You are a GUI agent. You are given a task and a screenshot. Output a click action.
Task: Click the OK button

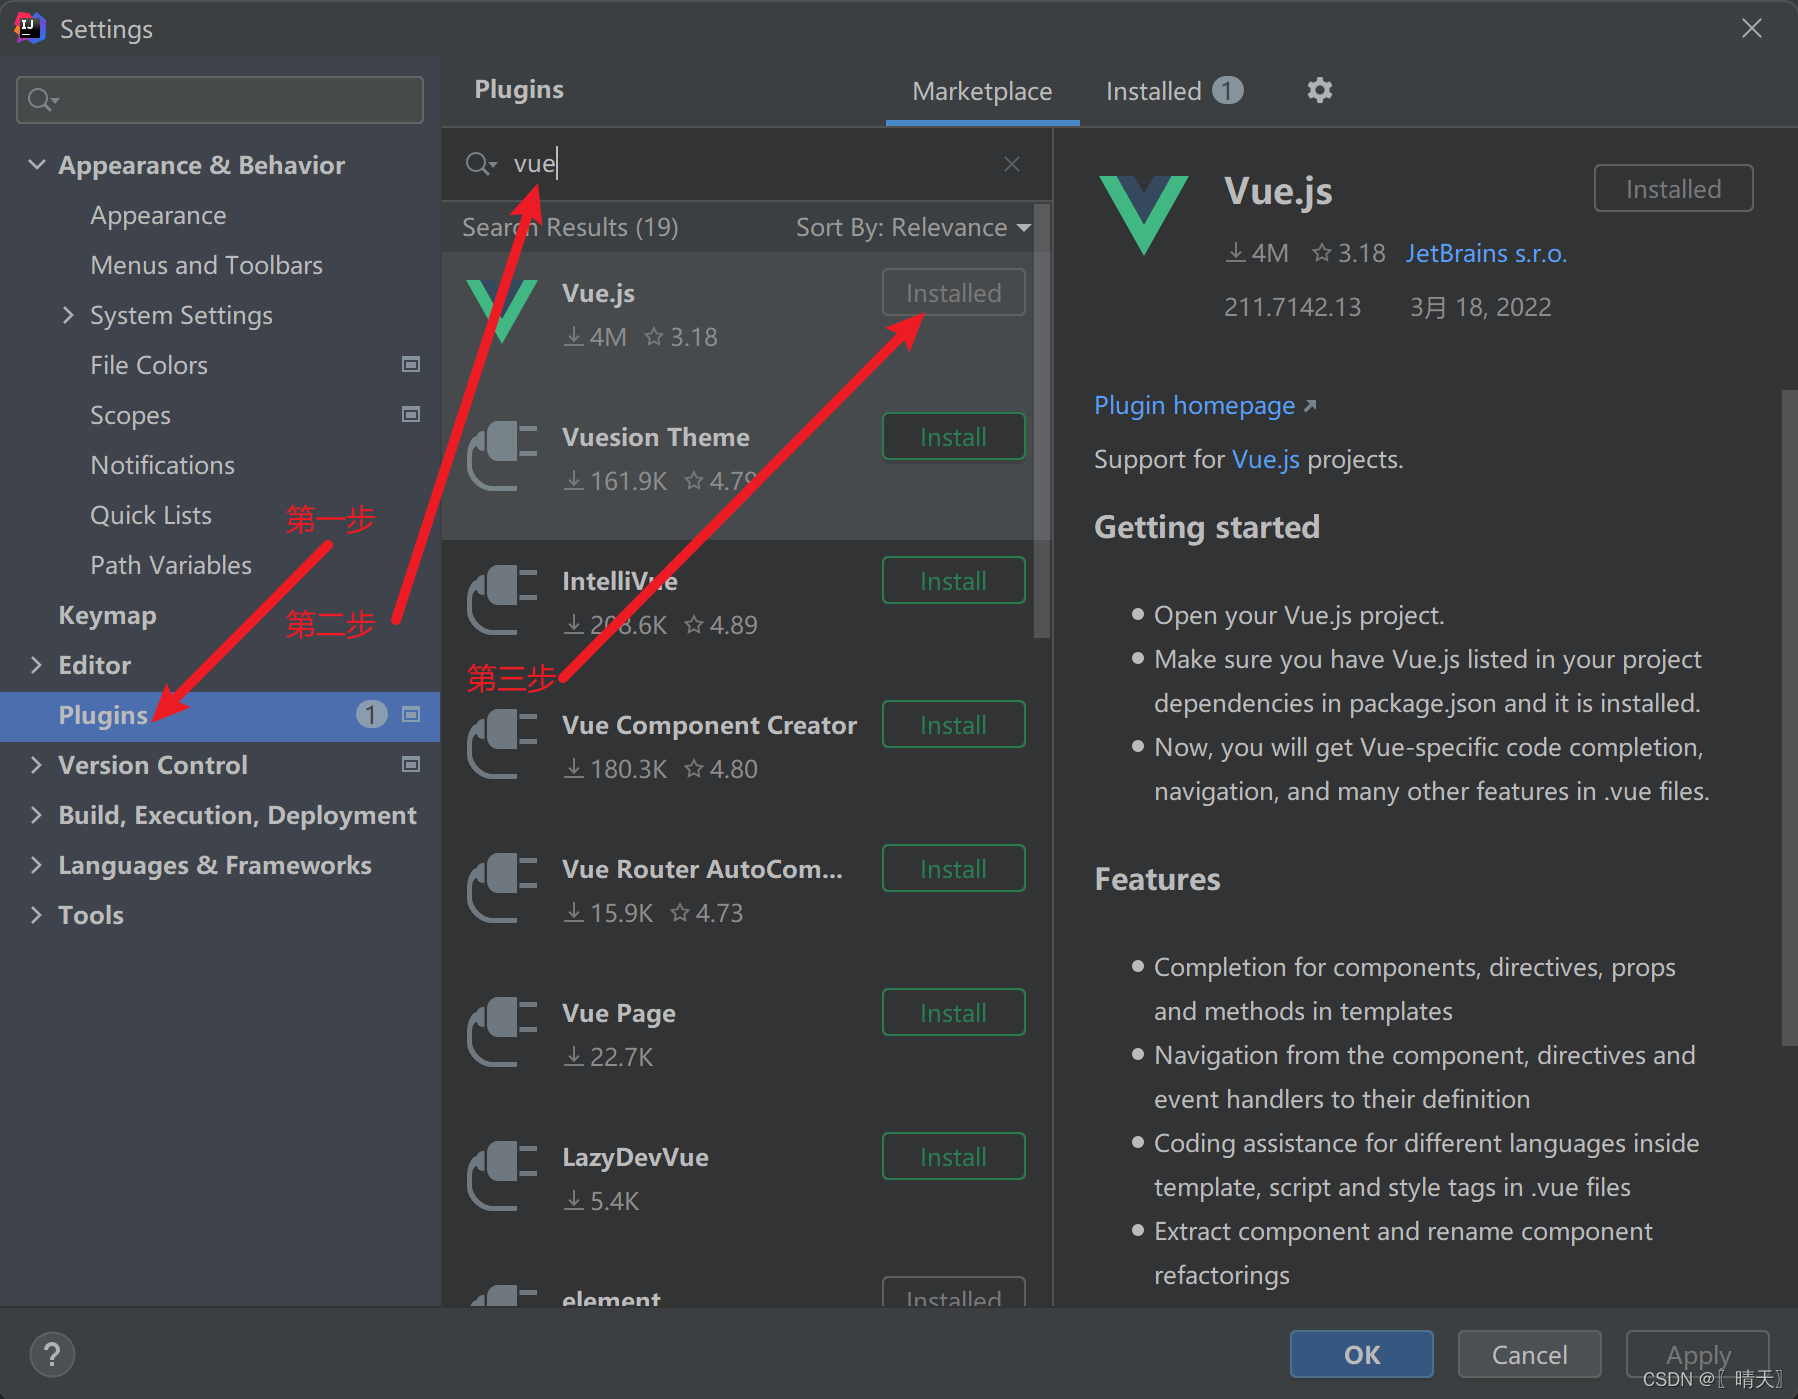coord(1362,1354)
